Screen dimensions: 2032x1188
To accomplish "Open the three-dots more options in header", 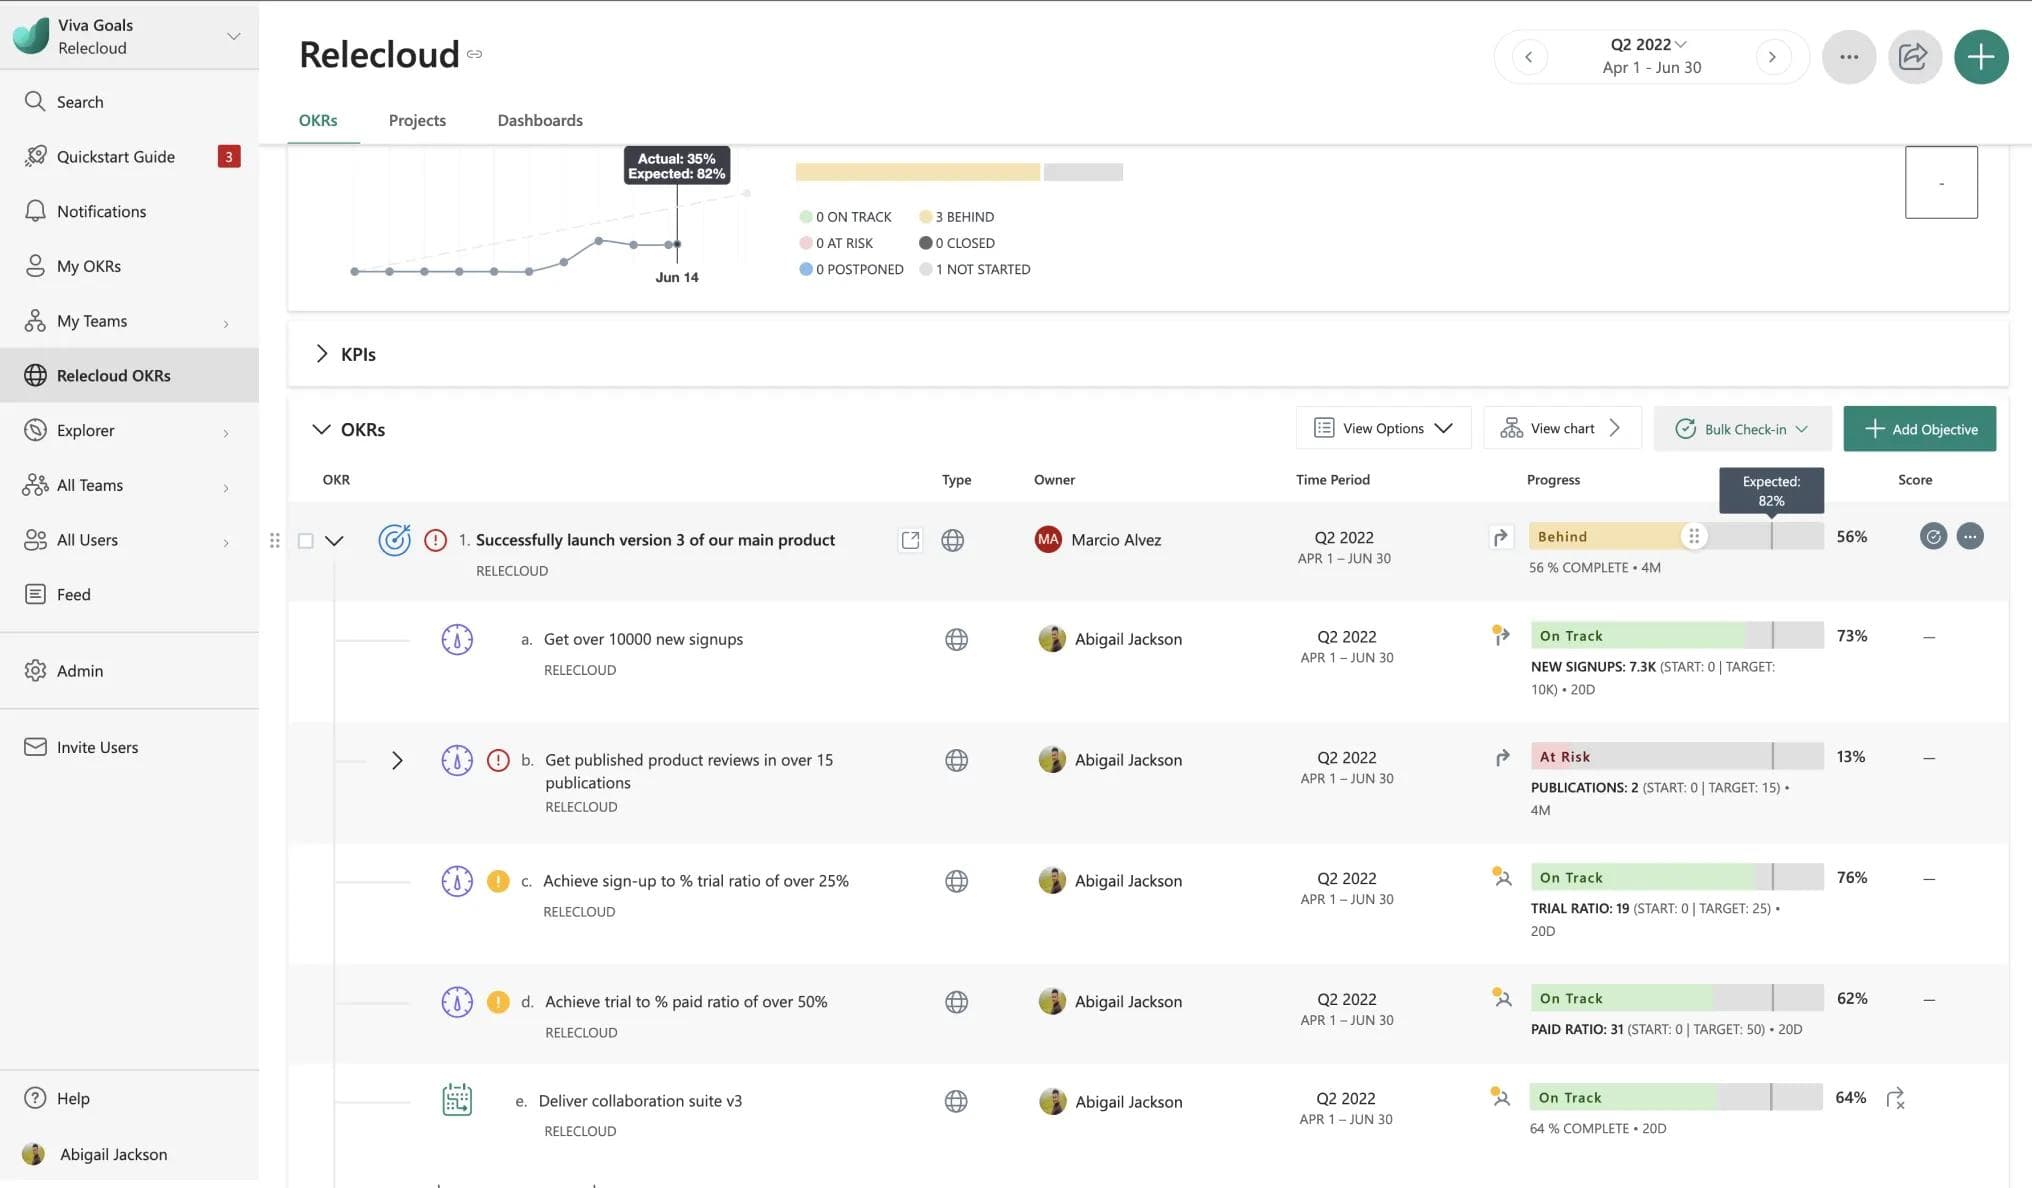I will tap(1848, 57).
